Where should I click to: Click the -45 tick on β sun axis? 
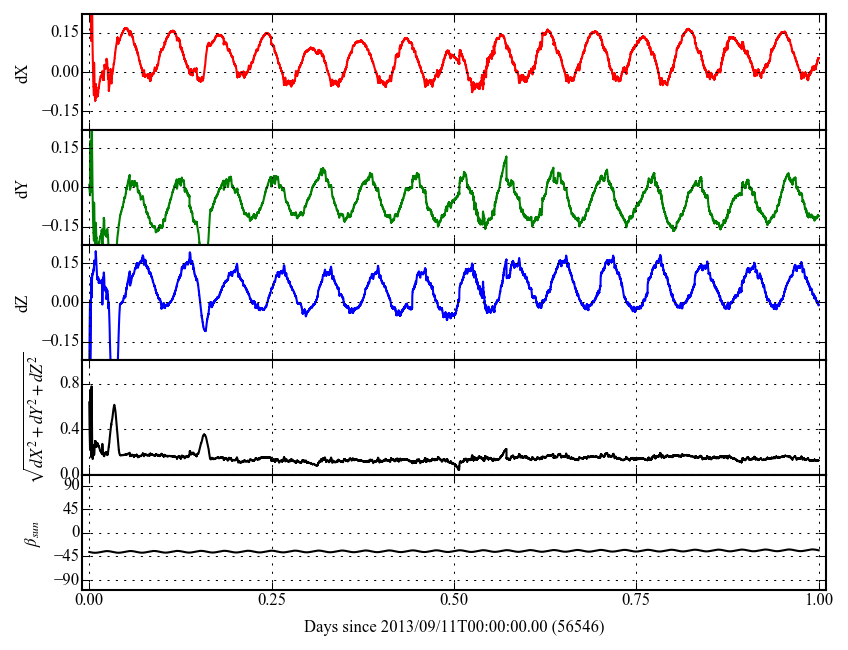66,556
